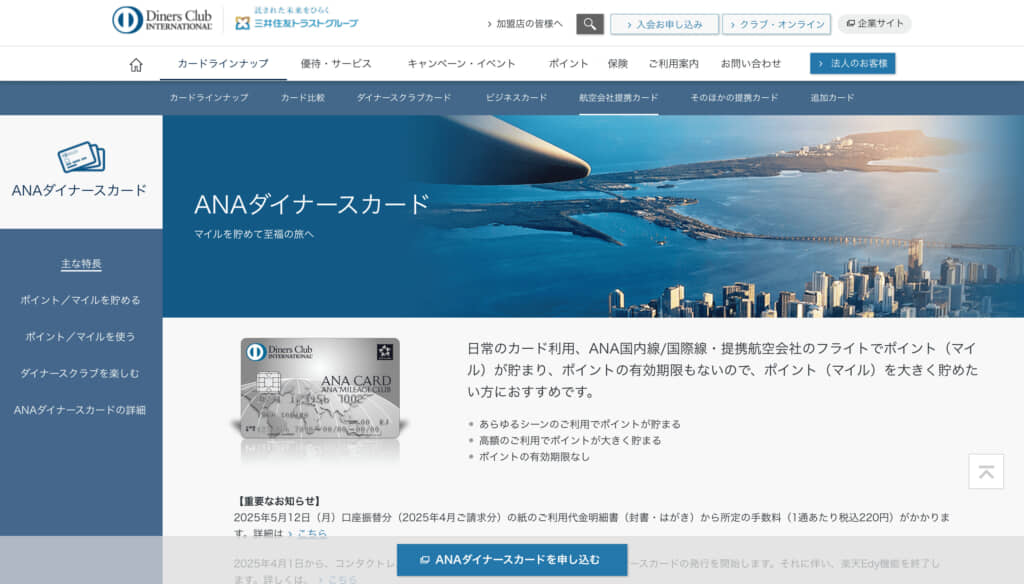The height and width of the screenshot is (584, 1024).
Task: Click the Diners Club International logo
Action: [x=162, y=20]
